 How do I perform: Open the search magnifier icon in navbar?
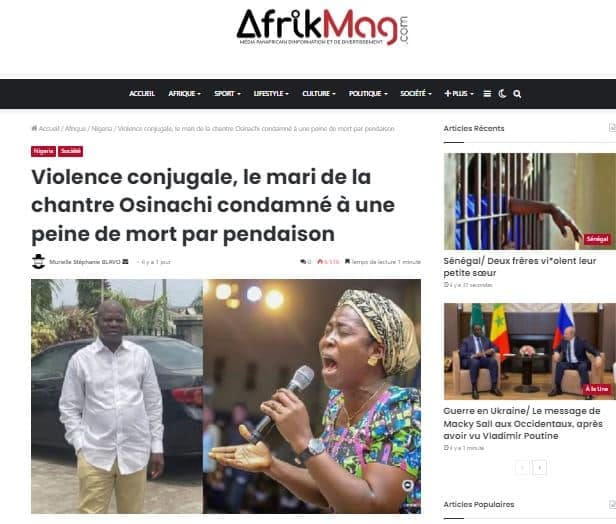(x=517, y=94)
